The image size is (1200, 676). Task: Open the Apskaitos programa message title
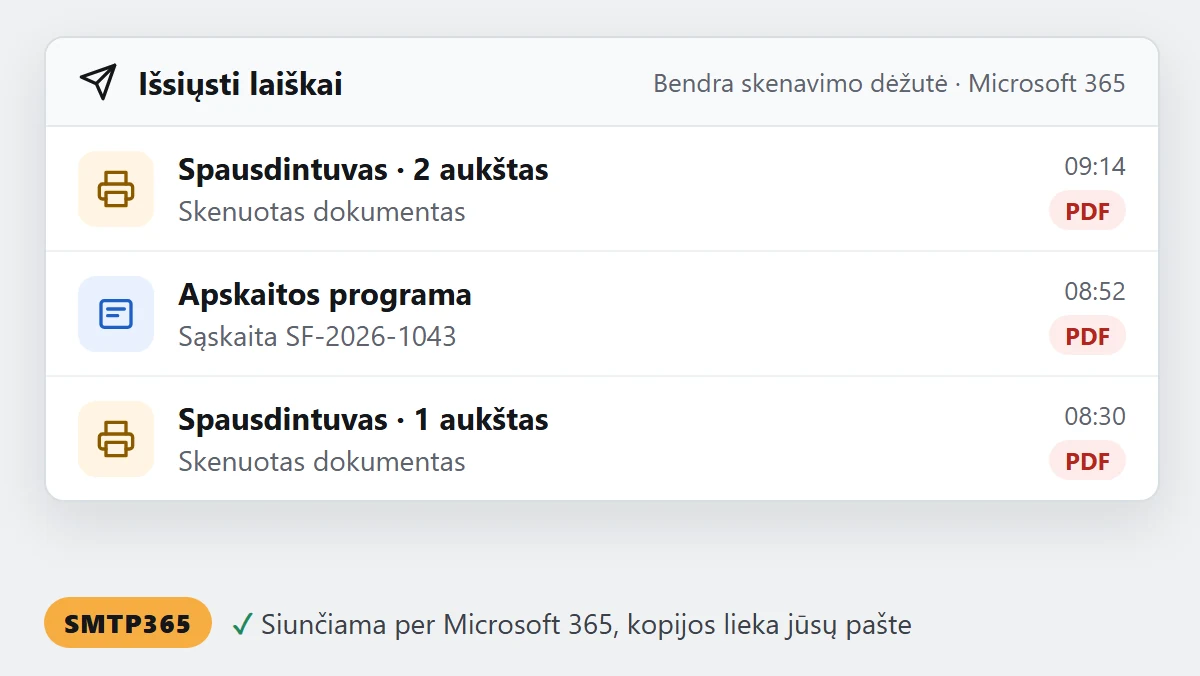325,294
